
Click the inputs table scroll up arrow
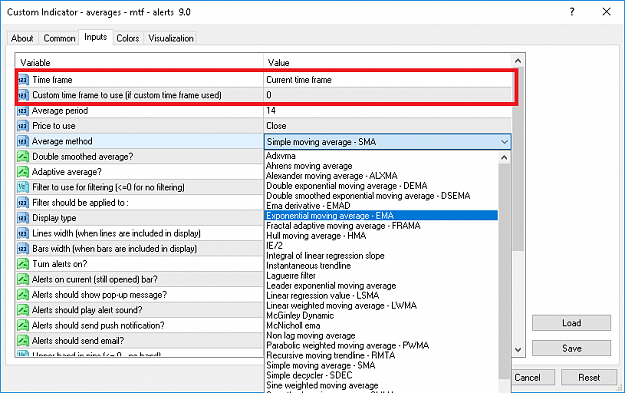coord(518,61)
